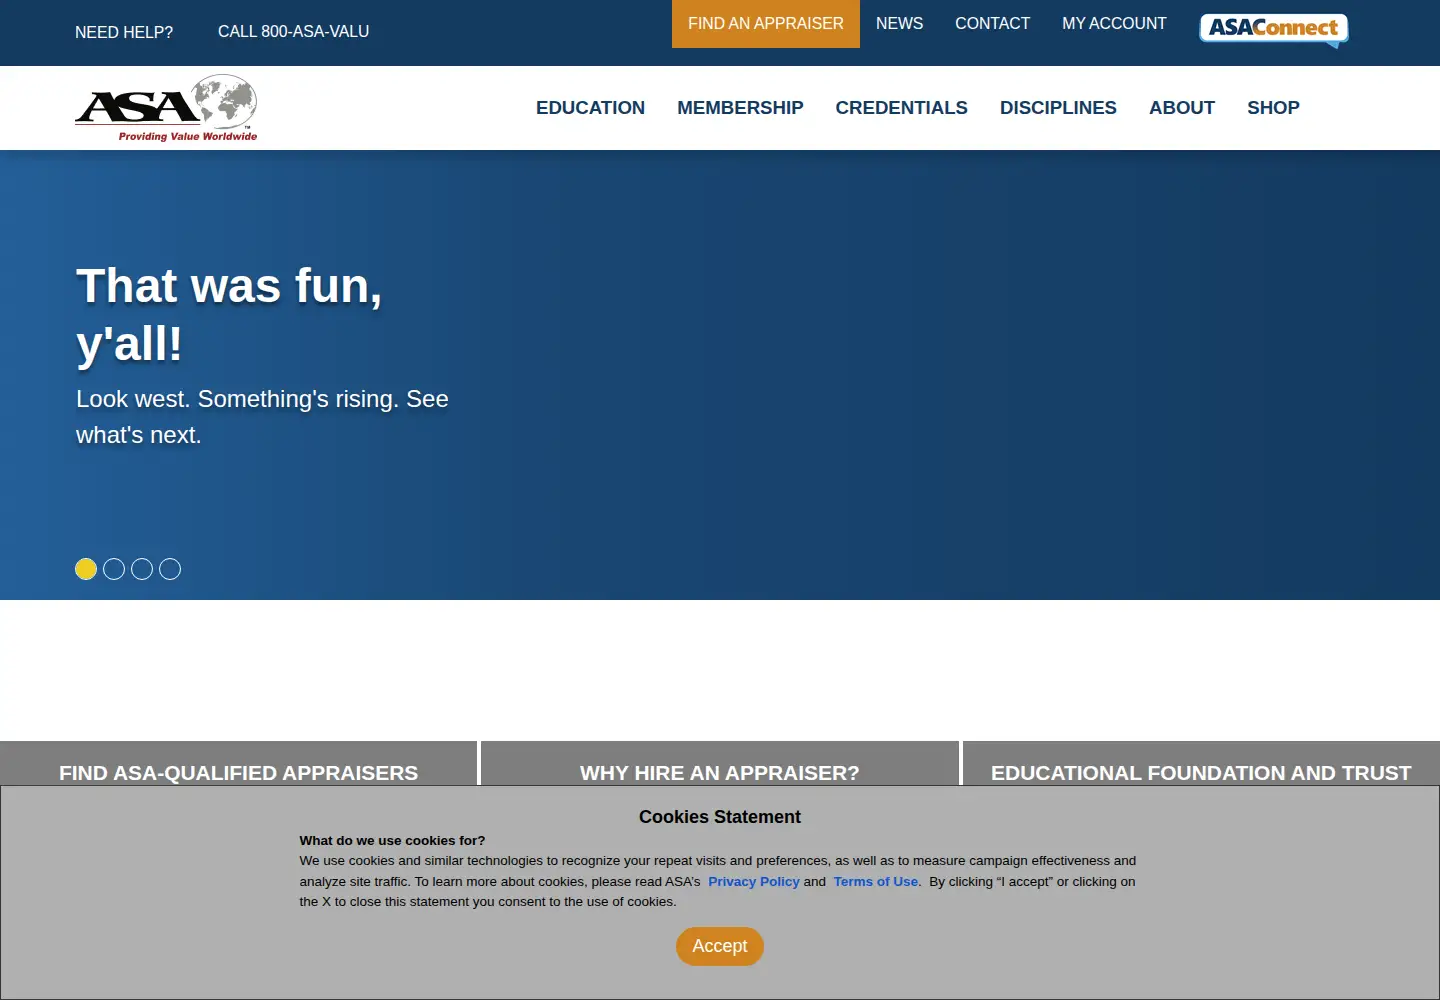Click the ASA globe logo
Screen dimensions: 1440x1000
point(166,108)
